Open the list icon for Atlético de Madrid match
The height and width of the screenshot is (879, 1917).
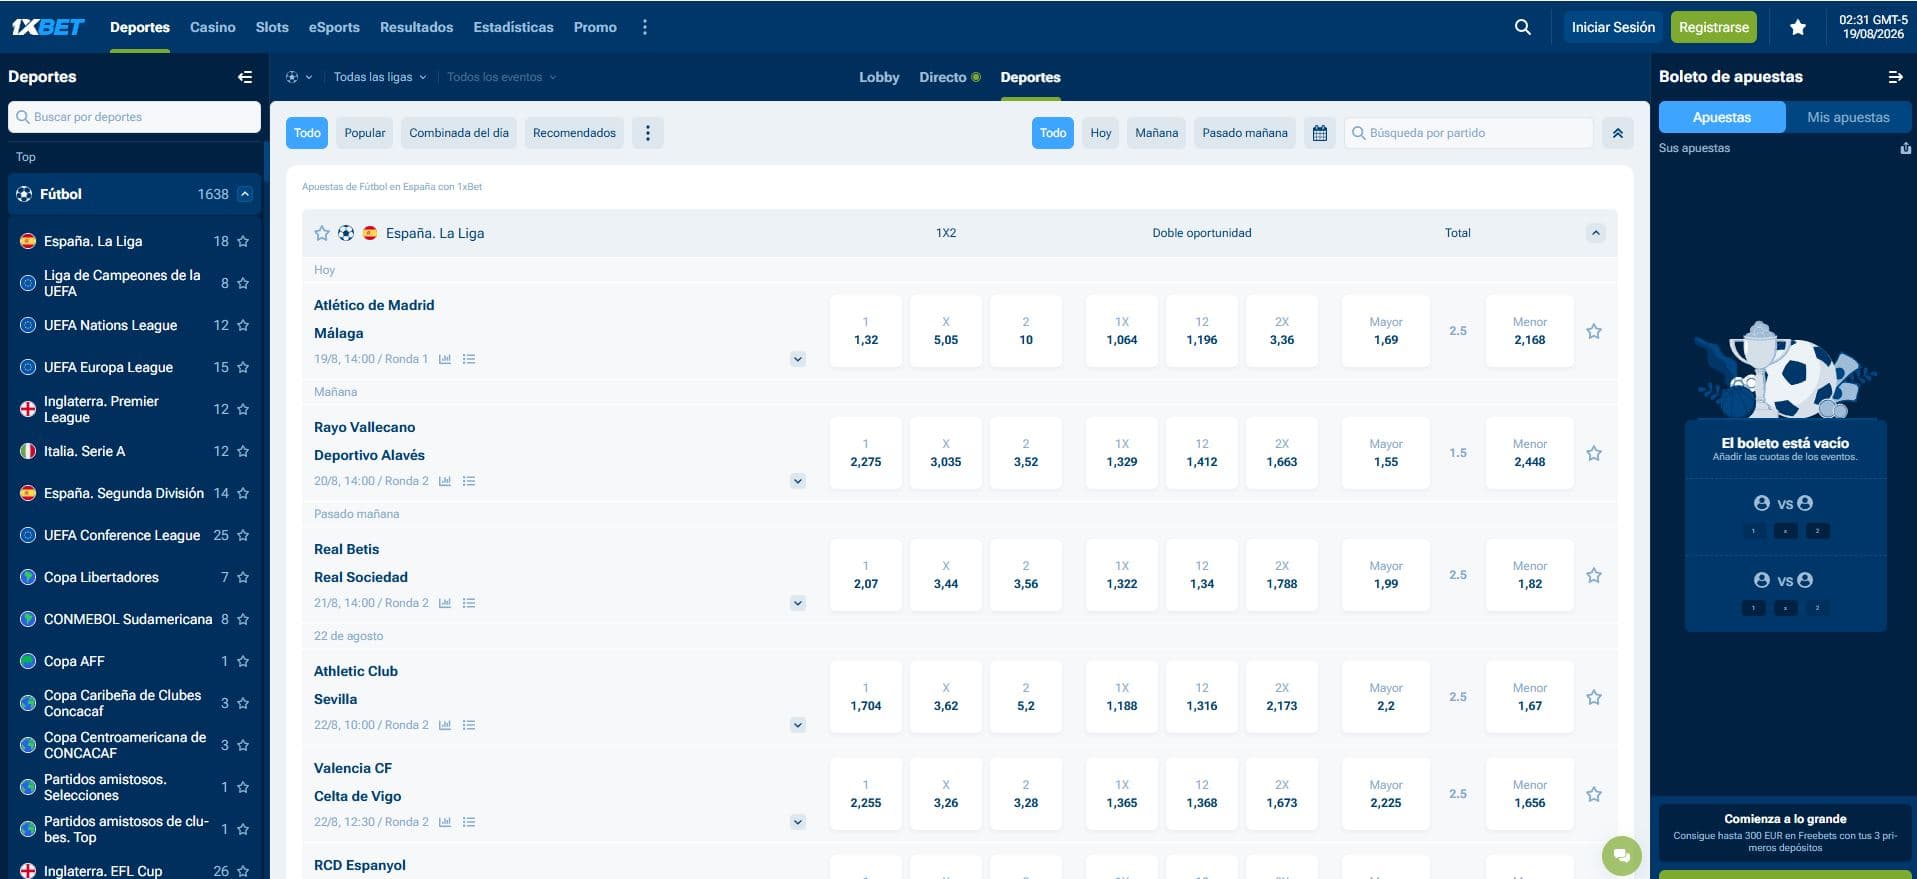[469, 359]
